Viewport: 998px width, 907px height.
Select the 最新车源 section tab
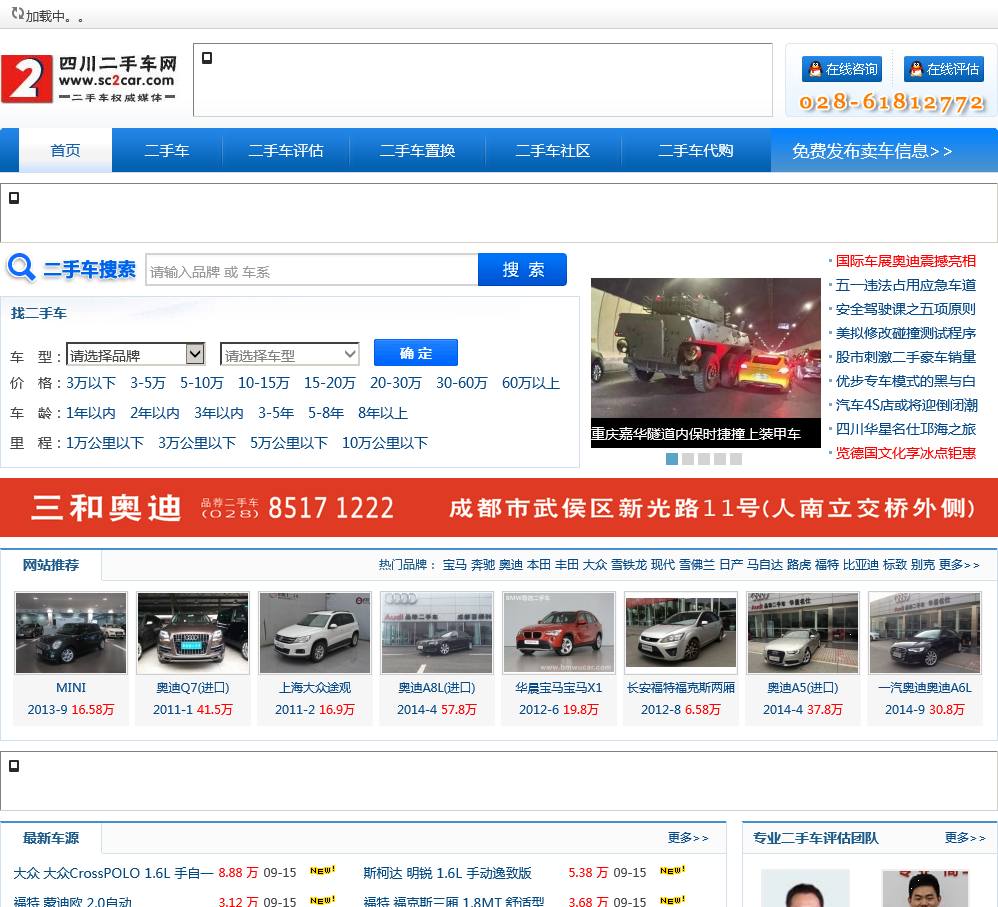pyautogui.click(x=51, y=838)
